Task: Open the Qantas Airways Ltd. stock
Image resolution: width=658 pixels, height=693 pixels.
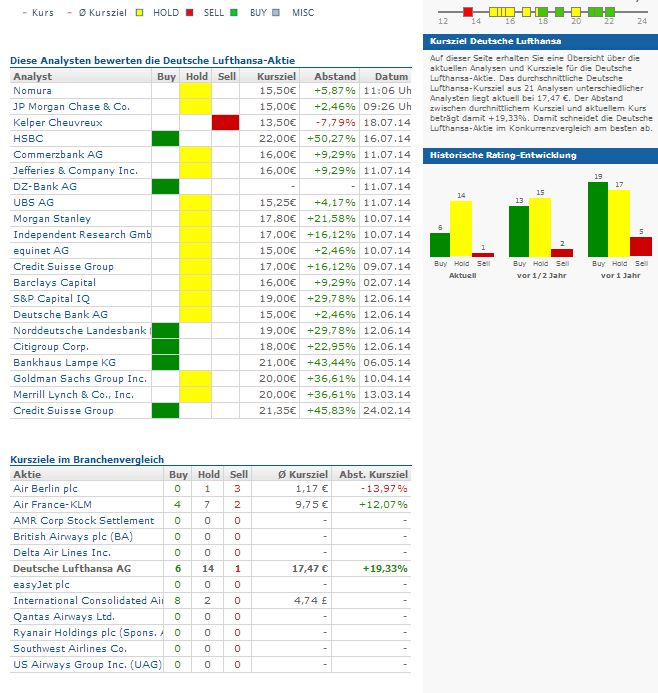Action: (x=64, y=617)
